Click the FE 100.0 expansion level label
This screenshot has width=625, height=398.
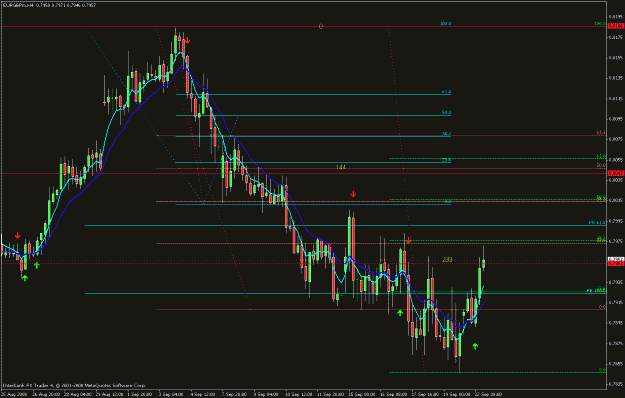coord(596,290)
